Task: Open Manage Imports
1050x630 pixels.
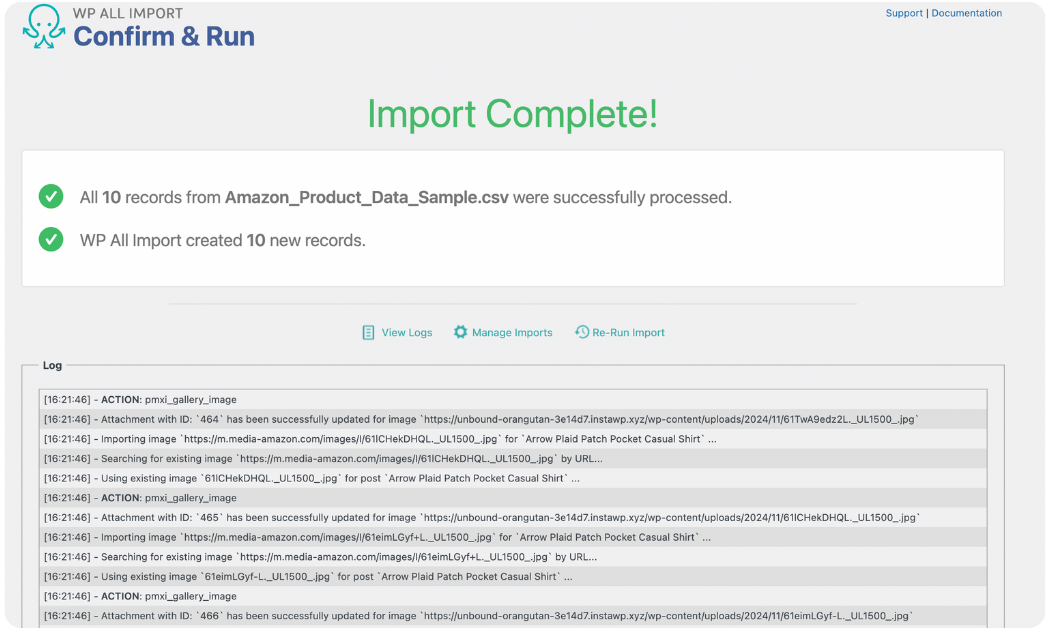Action: click(x=510, y=331)
